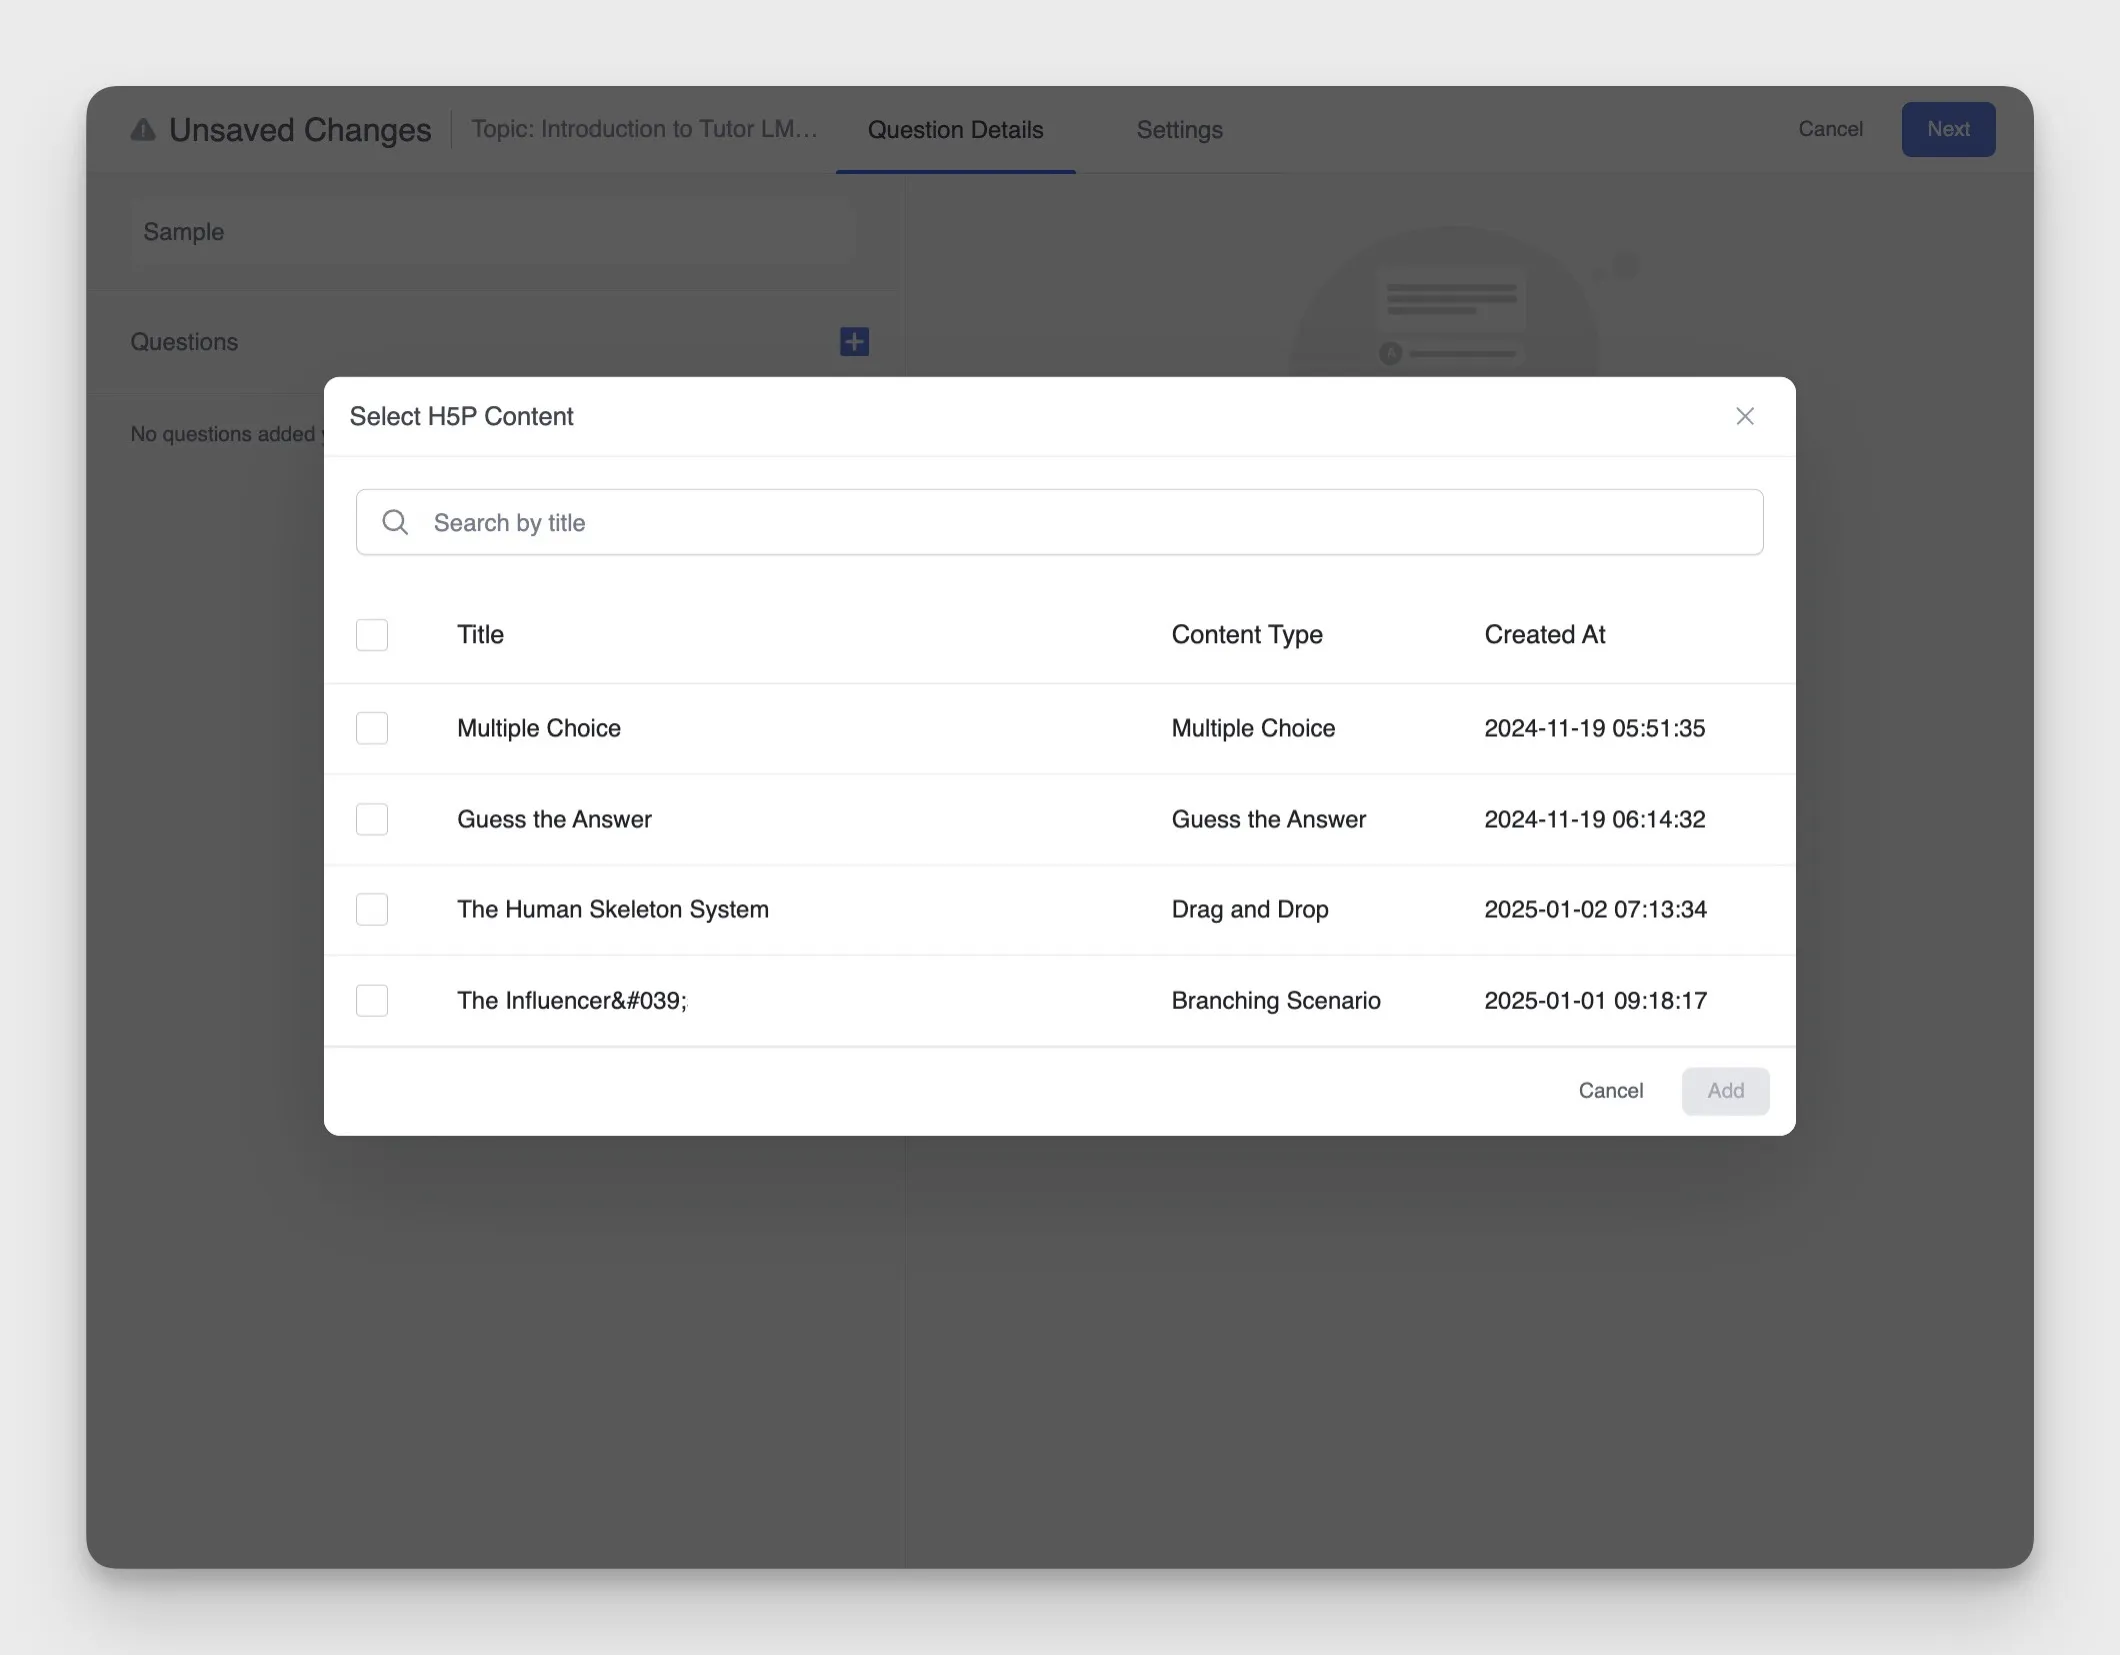This screenshot has width=2120, height=1655.
Task: Switch to the Question Details tab
Action: click(x=955, y=130)
